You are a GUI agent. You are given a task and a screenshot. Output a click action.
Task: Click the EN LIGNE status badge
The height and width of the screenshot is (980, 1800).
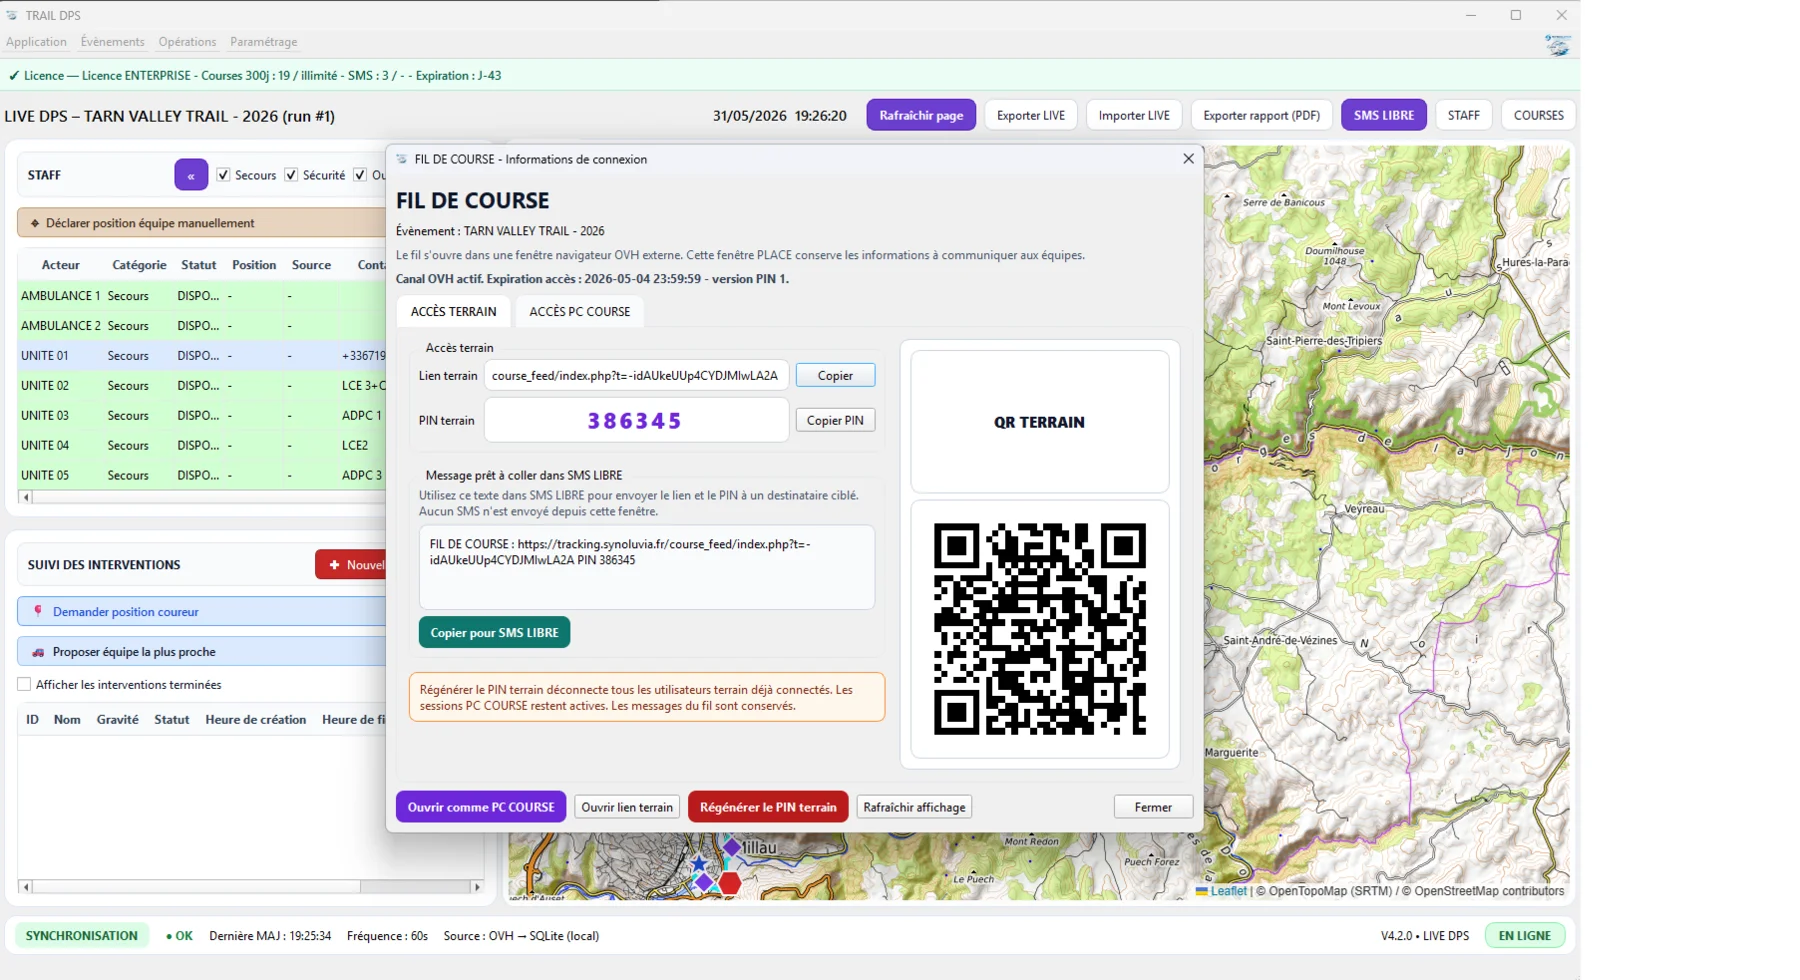pos(1524,936)
